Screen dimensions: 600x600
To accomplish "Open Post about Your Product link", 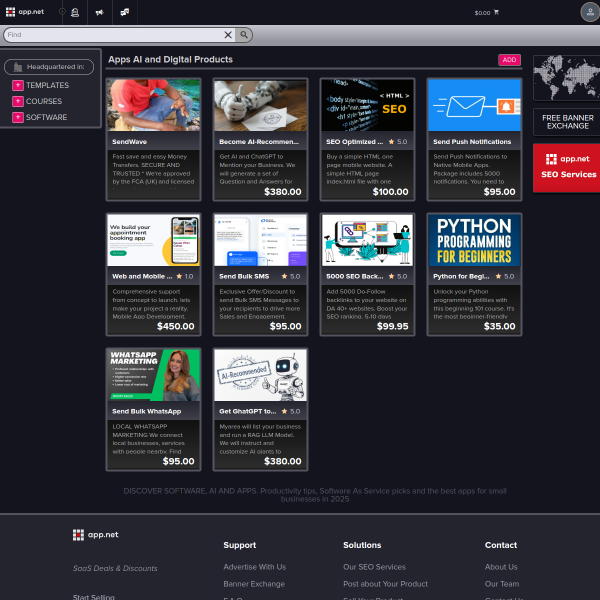I will (385, 584).
